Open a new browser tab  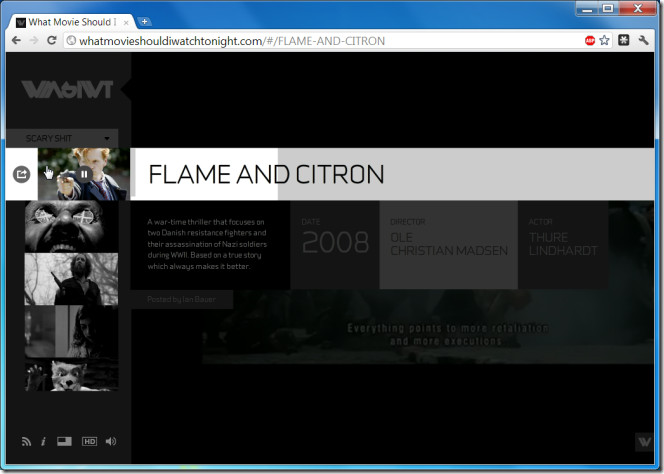(x=144, y=21)
